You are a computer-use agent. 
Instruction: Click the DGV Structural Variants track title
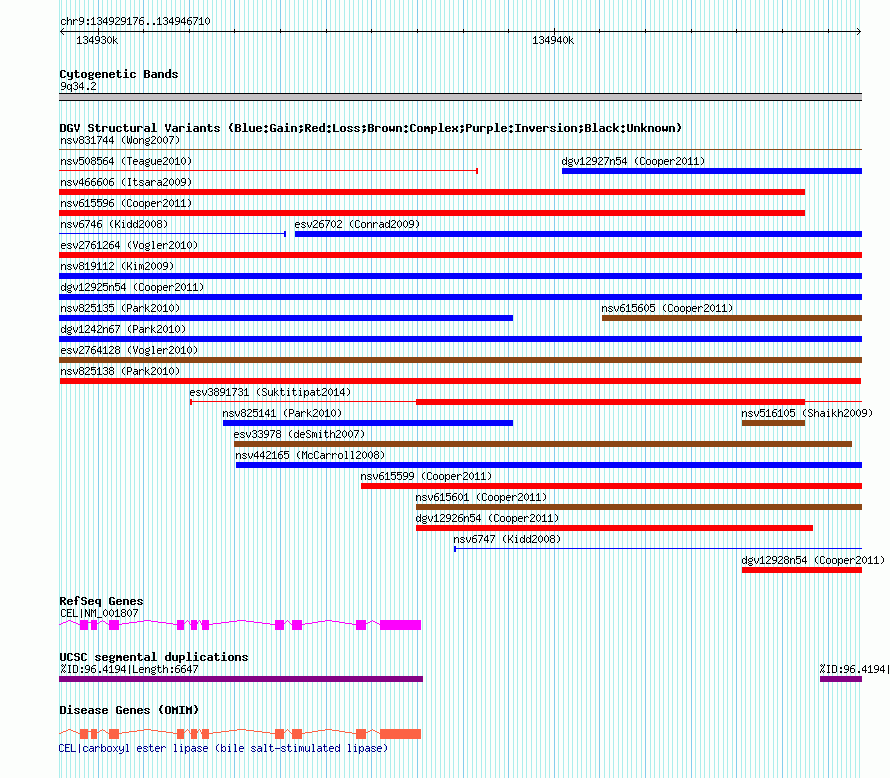pos(370,128)
